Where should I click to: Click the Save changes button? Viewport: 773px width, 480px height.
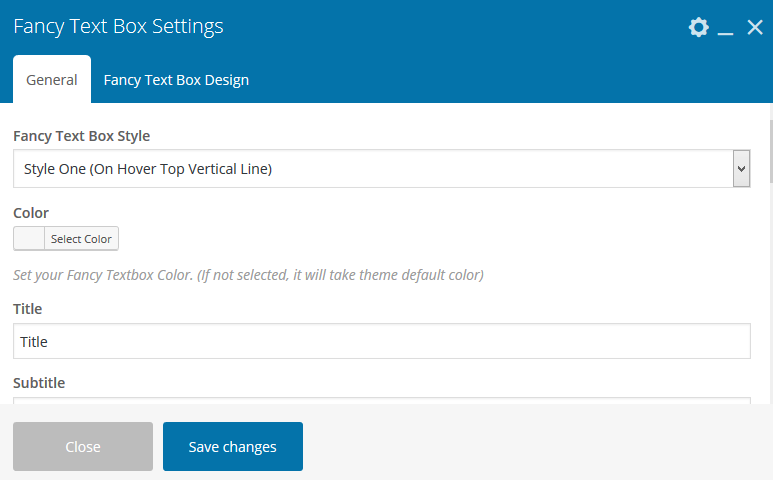pyautogui.click(x=233, y=446)
